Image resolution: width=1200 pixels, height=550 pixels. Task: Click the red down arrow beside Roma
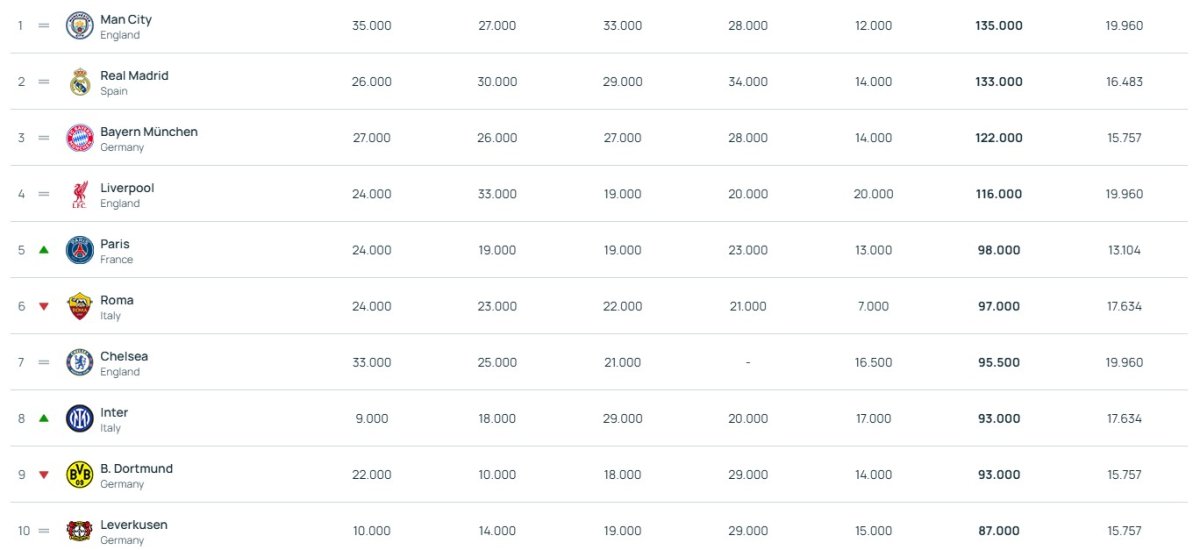coord(44,306)
